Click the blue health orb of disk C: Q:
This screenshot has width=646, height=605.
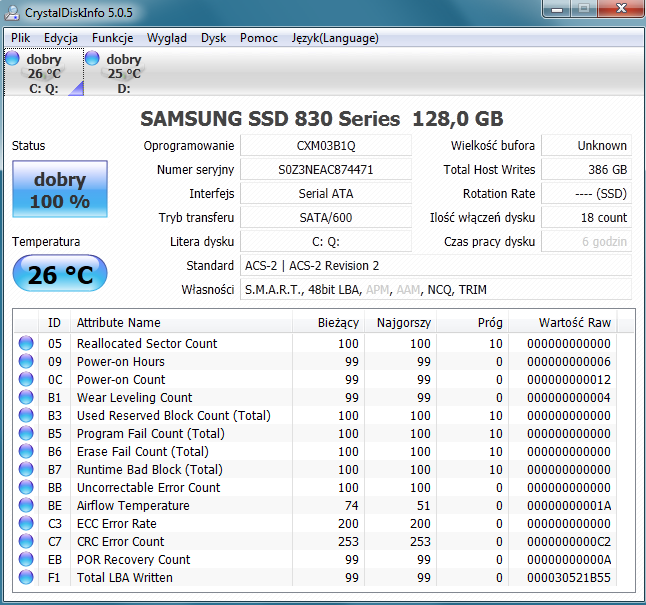pos(12,58)
